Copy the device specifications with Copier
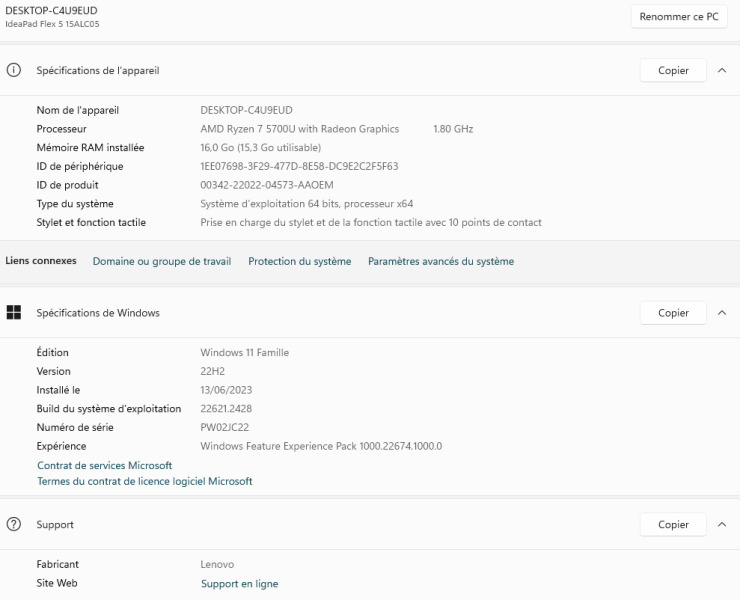Image resolution: width=740 pixels, height=600 pixels. tap(673, 70)
